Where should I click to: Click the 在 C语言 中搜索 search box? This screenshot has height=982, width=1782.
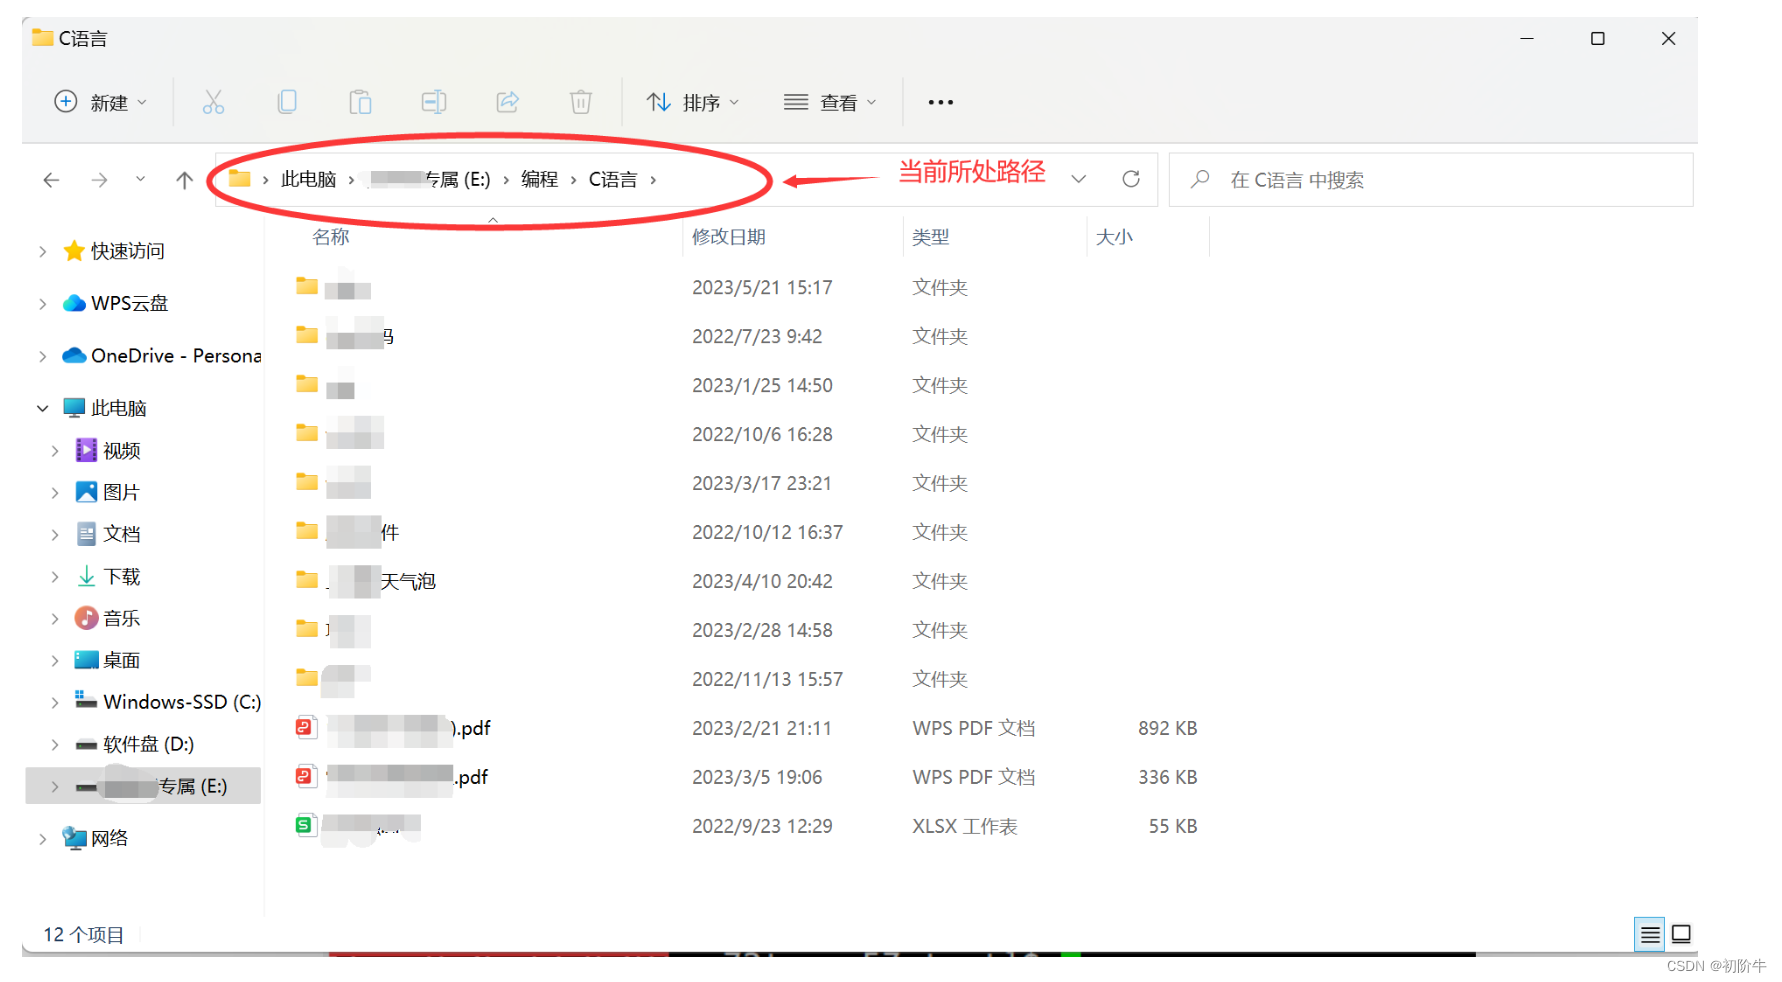(1431, 179)
